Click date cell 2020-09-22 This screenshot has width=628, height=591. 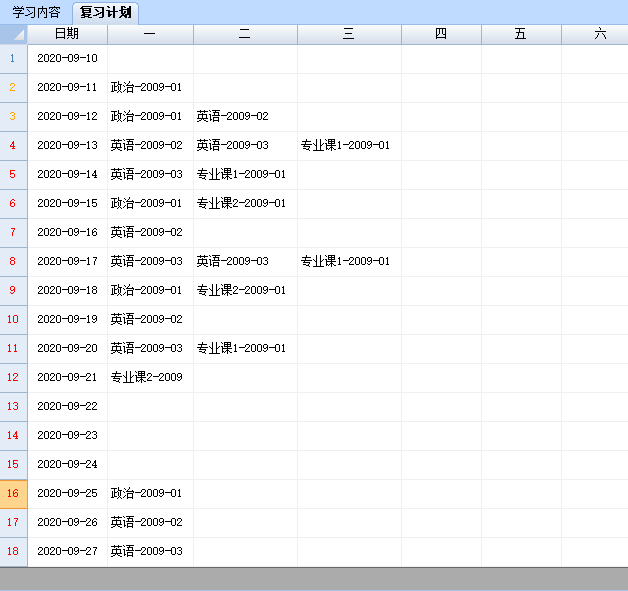point(67,407)
